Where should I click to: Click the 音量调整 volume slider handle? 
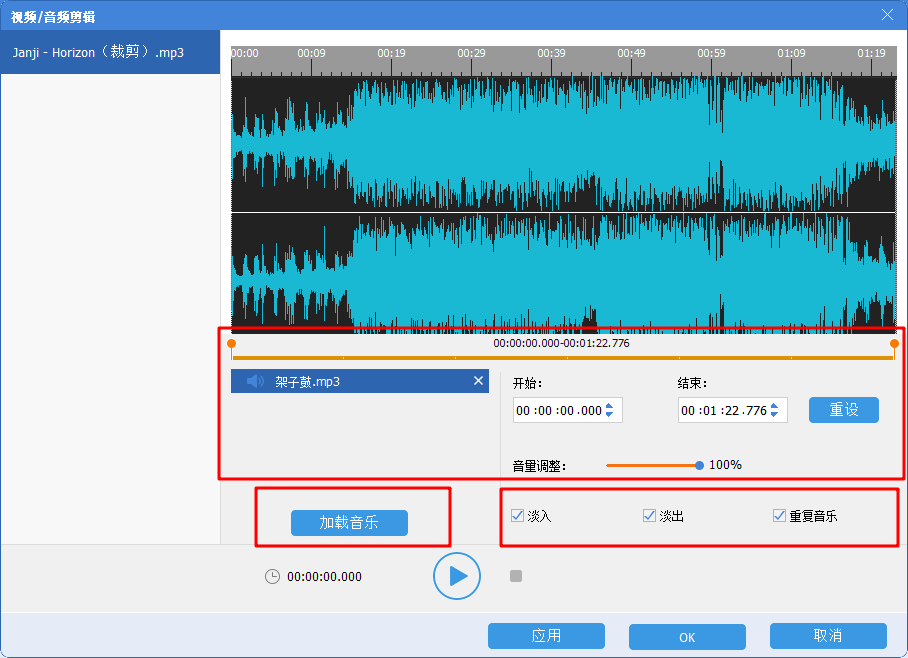[699, 465]
